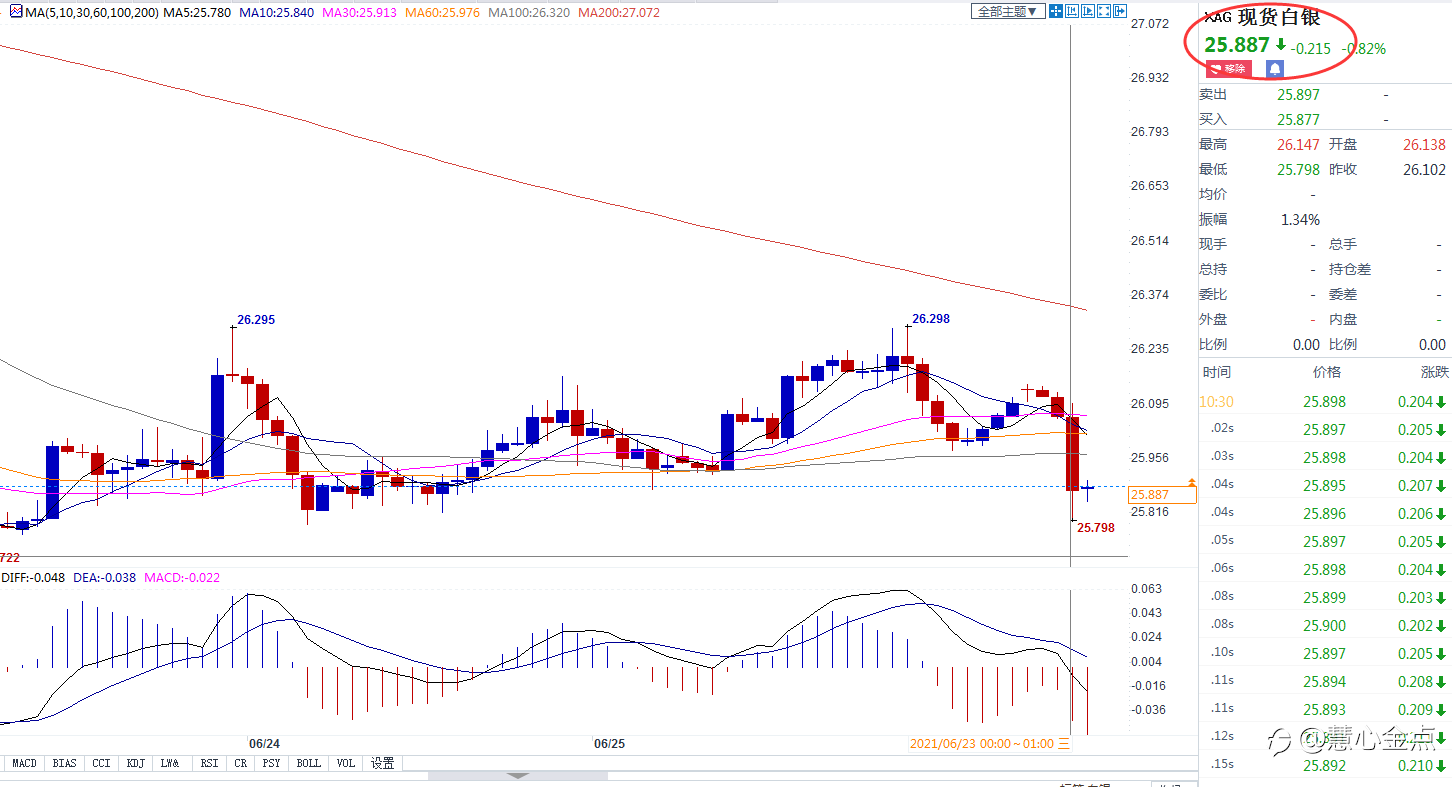The width and height of the screenshot is (1452, 787).
Task: Click the date range menu icon beside 00:00~01:00
Action: pos(1064,744)
